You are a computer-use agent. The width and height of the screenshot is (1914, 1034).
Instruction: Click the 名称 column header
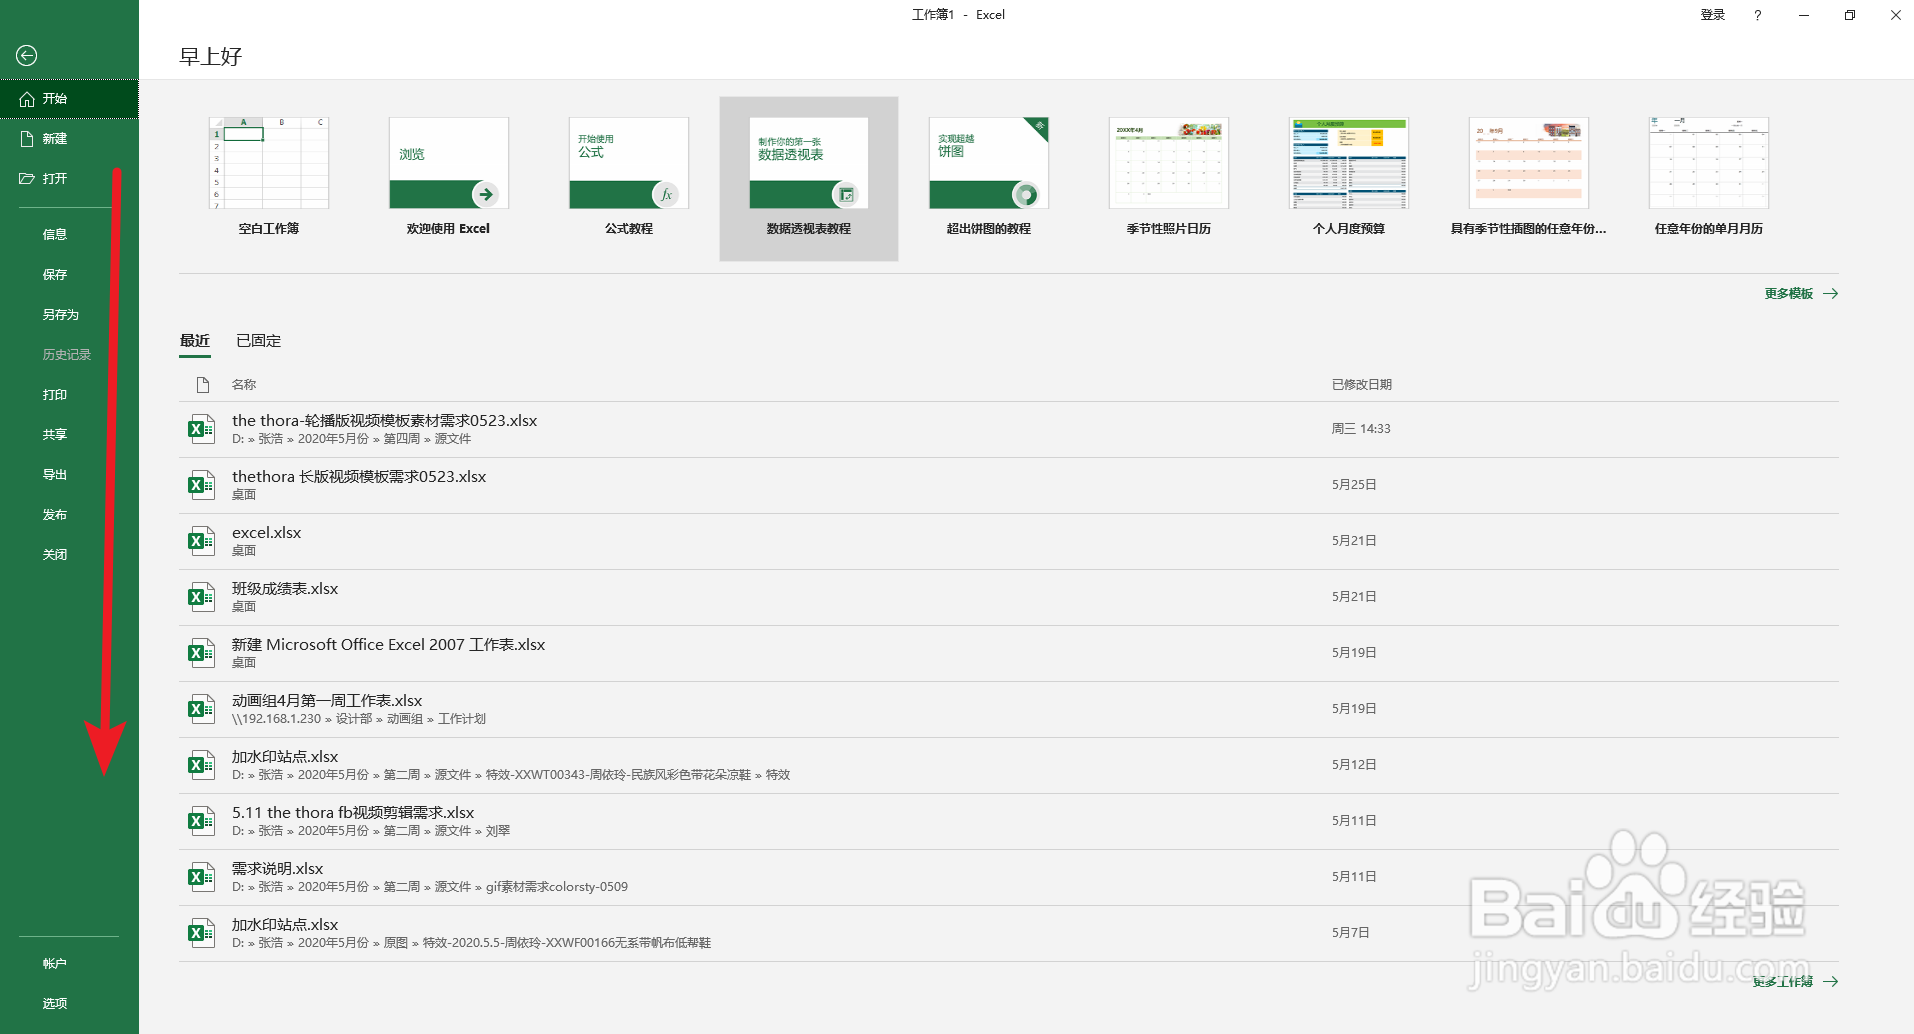[x=244, y=385]
